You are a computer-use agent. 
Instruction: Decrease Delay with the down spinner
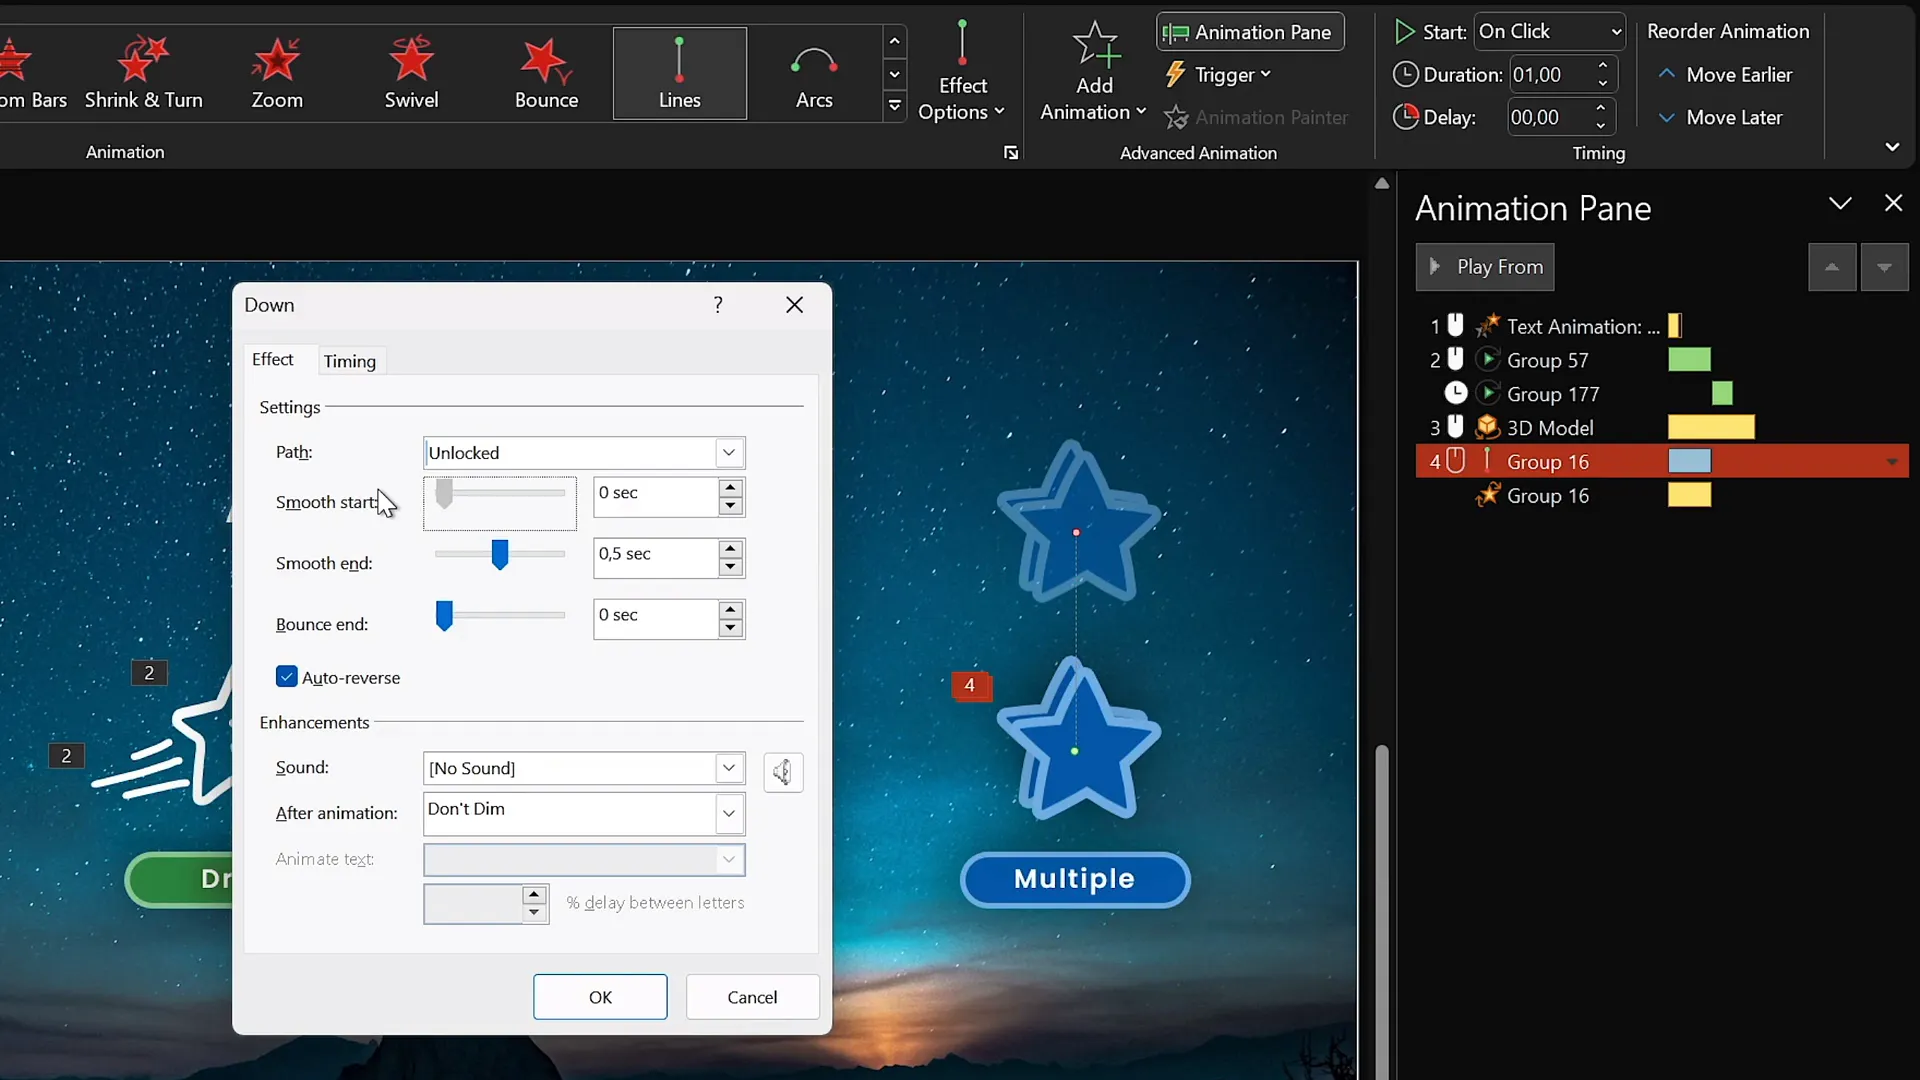(x=1601, y=126)
